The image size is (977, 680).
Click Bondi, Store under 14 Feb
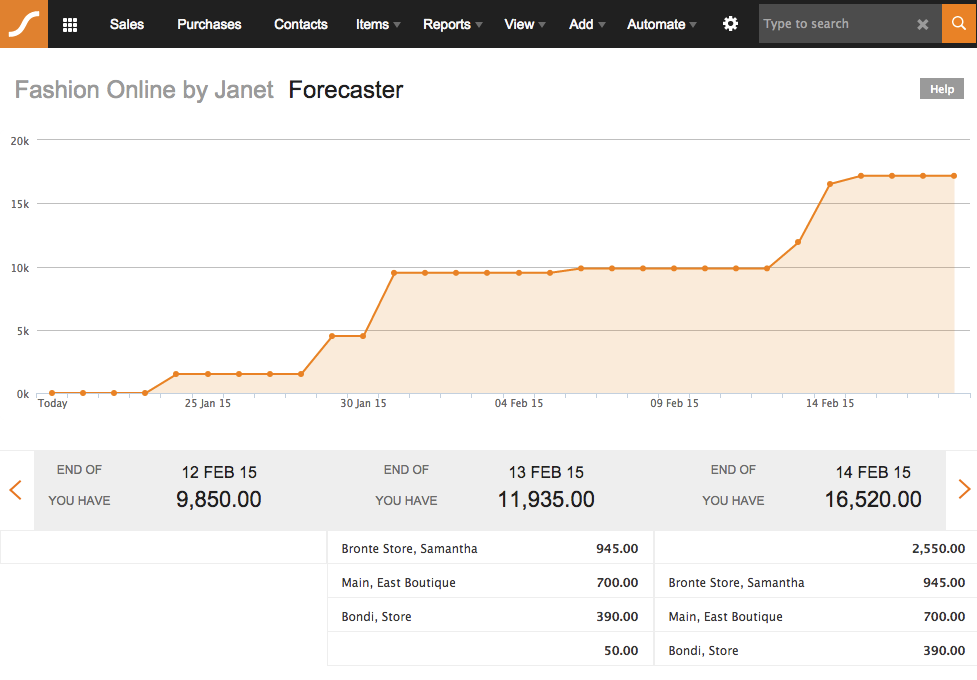(x=703, y=651)
